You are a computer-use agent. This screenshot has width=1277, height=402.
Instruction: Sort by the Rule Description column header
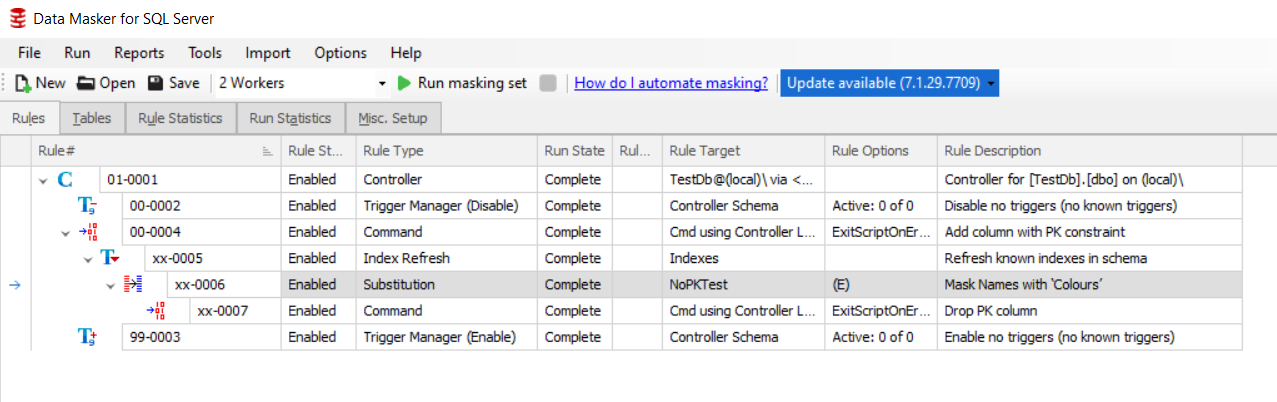click(993, 151)
